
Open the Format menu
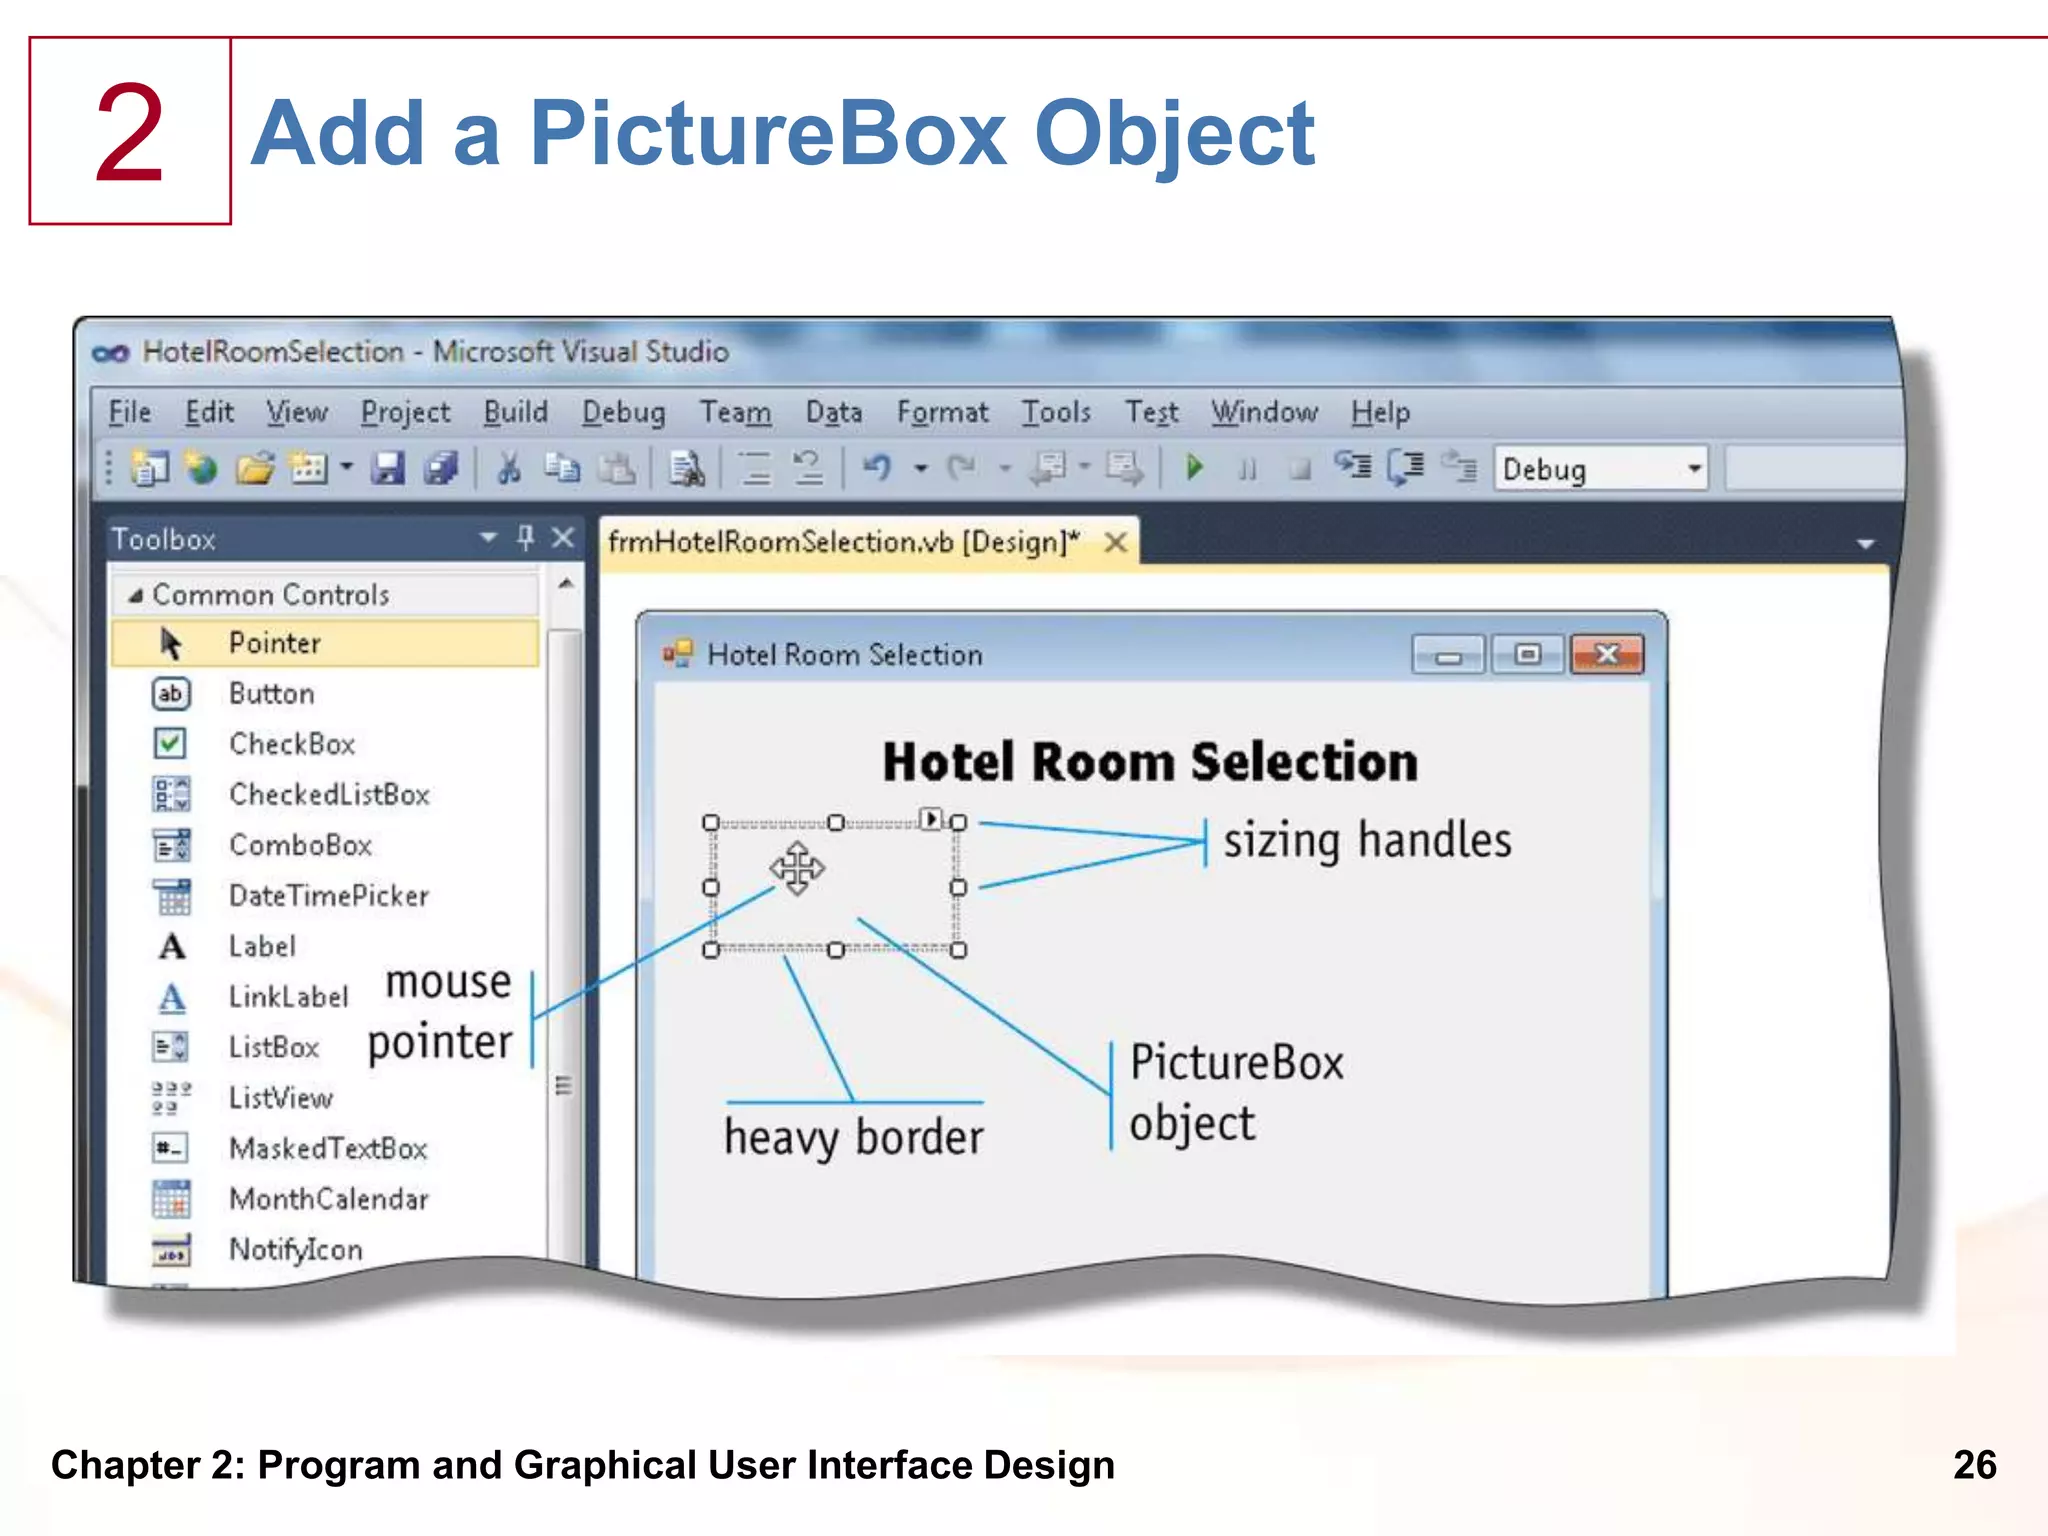[942, 412]
